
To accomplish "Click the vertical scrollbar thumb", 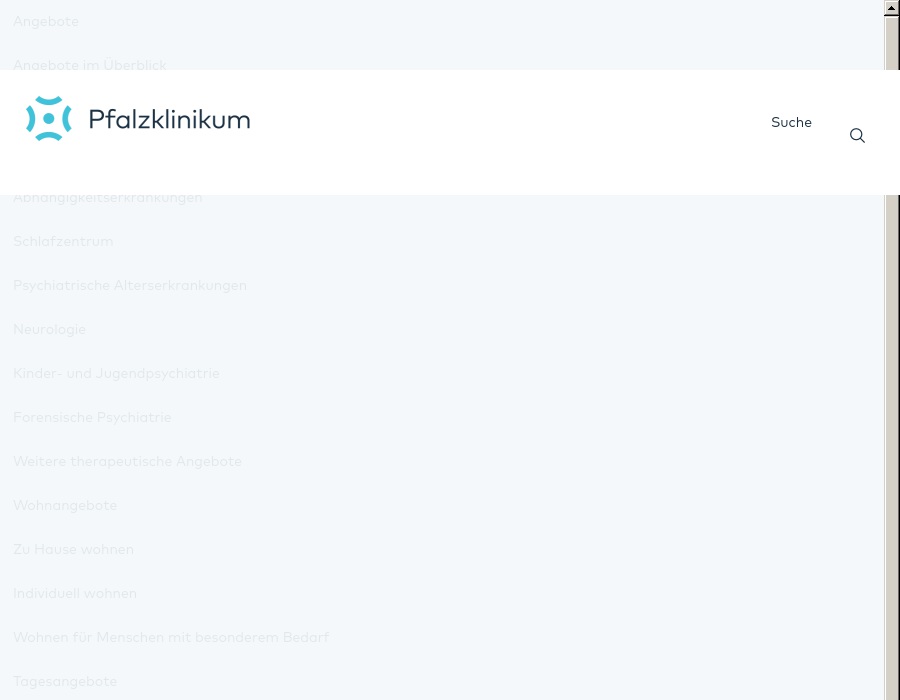I will point(892,350).
